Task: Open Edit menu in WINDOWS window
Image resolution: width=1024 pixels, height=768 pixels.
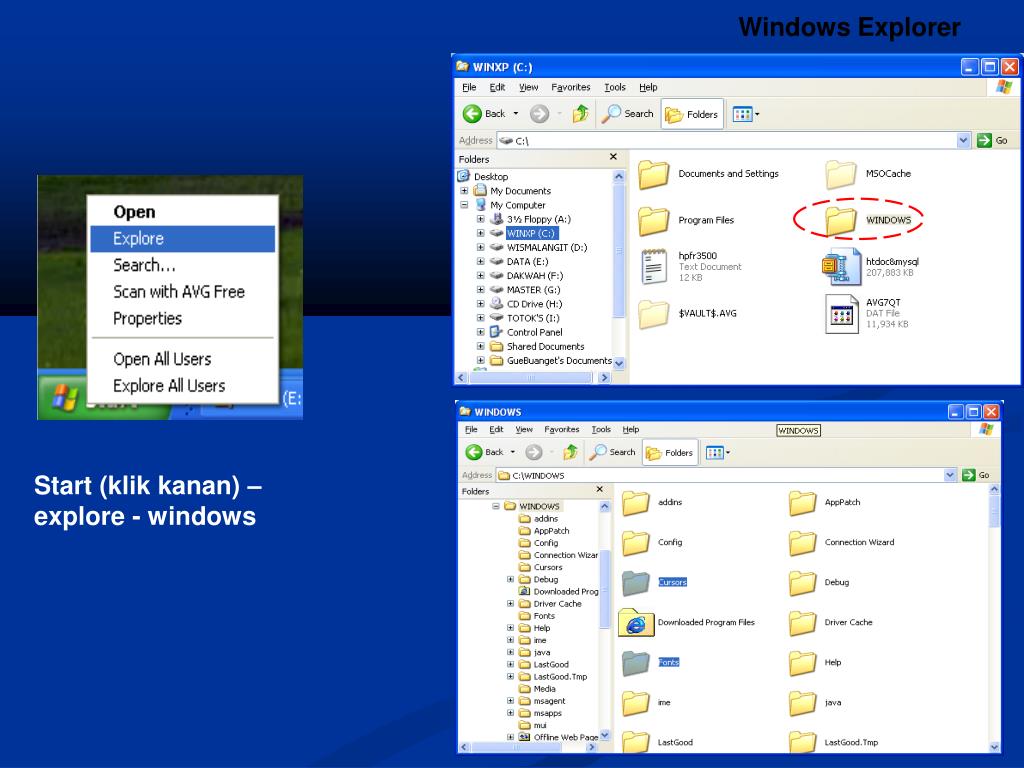Action: 496,430
